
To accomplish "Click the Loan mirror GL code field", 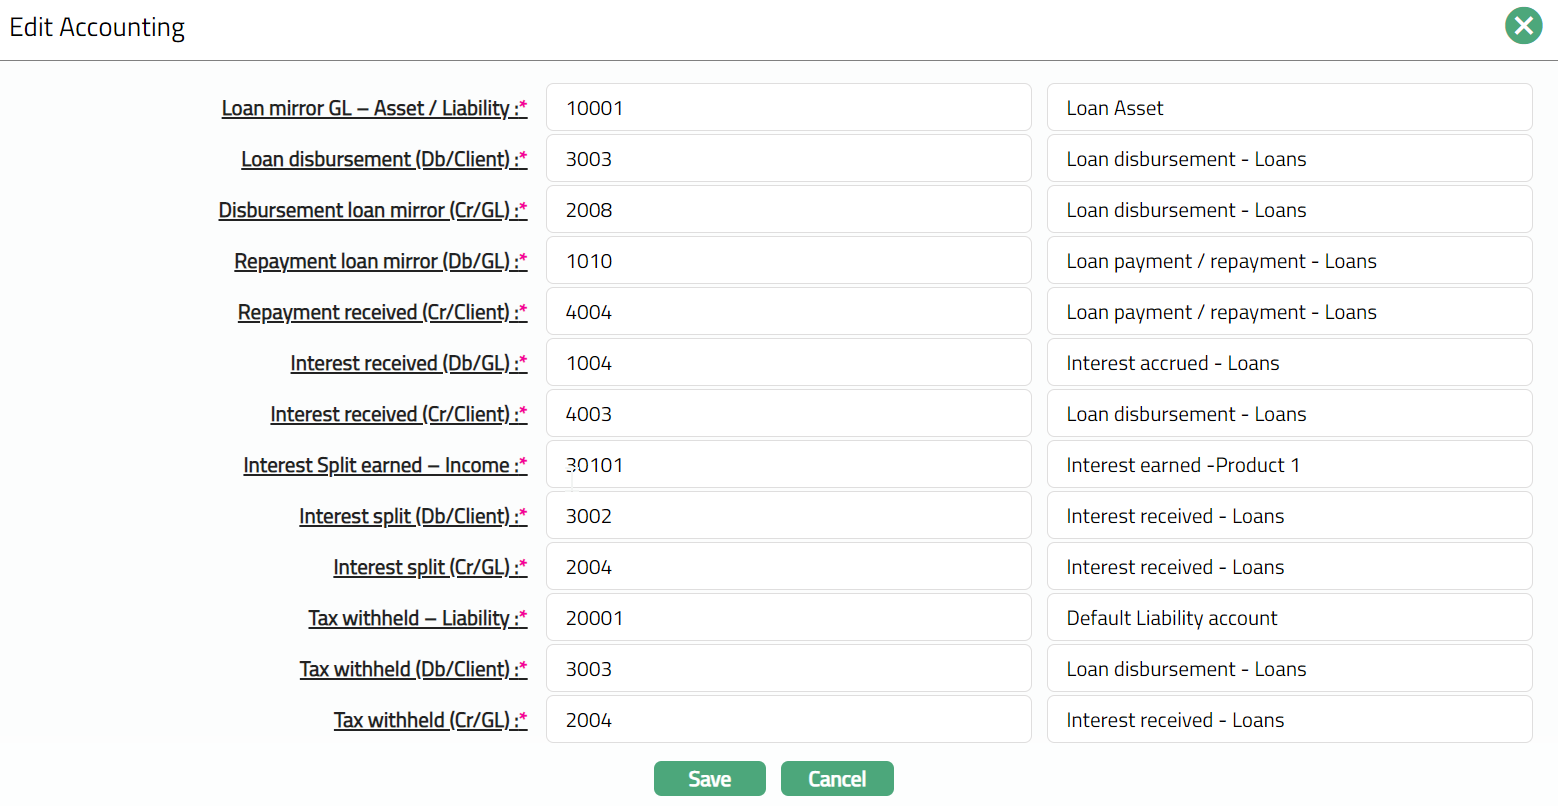I will tap(788, 108).
